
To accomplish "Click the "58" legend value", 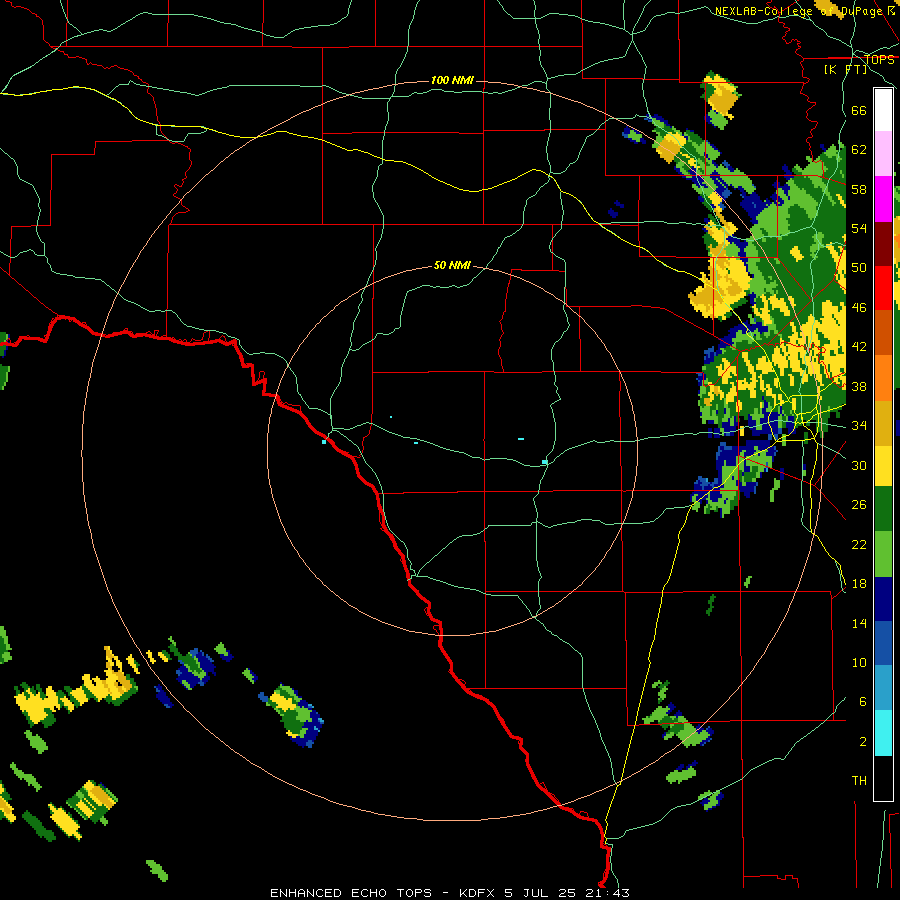I will click(x=859, y=189).
